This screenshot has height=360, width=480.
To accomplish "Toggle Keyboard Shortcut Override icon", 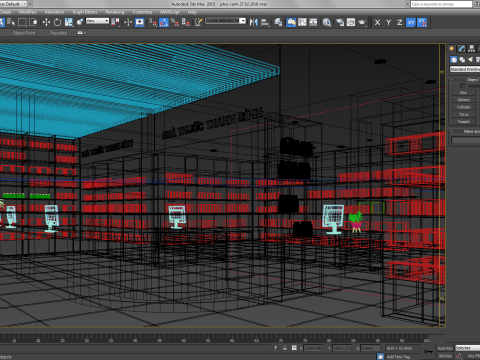I will coord(139,22).
